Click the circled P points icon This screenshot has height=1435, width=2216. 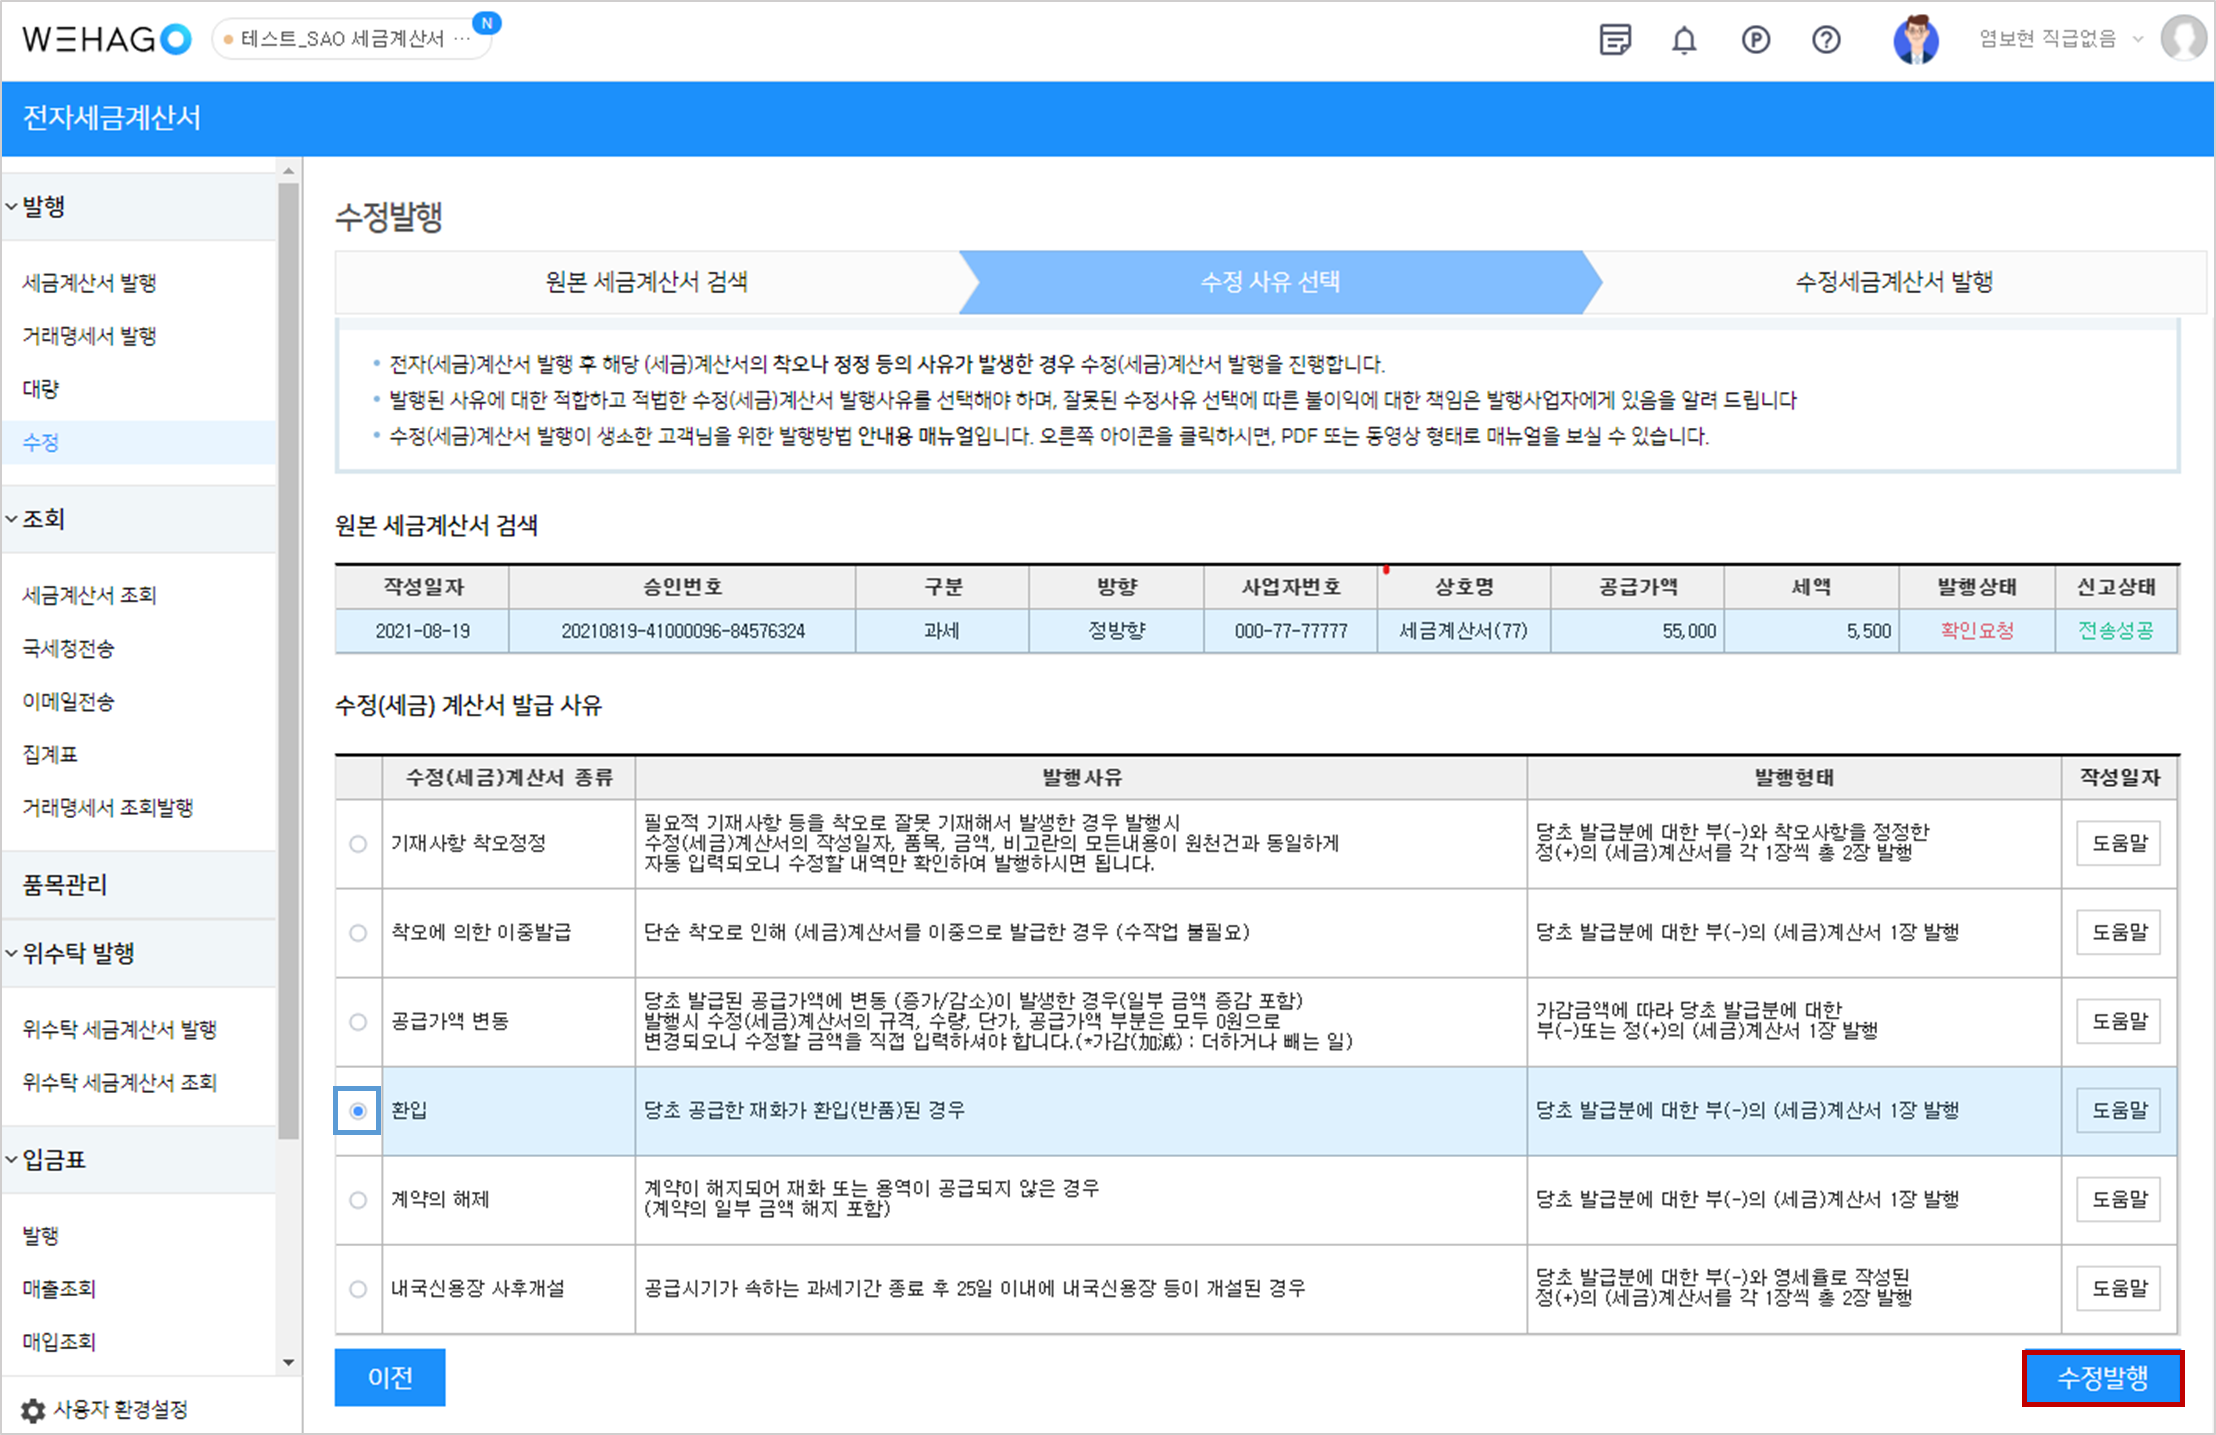coord(1755,40)
